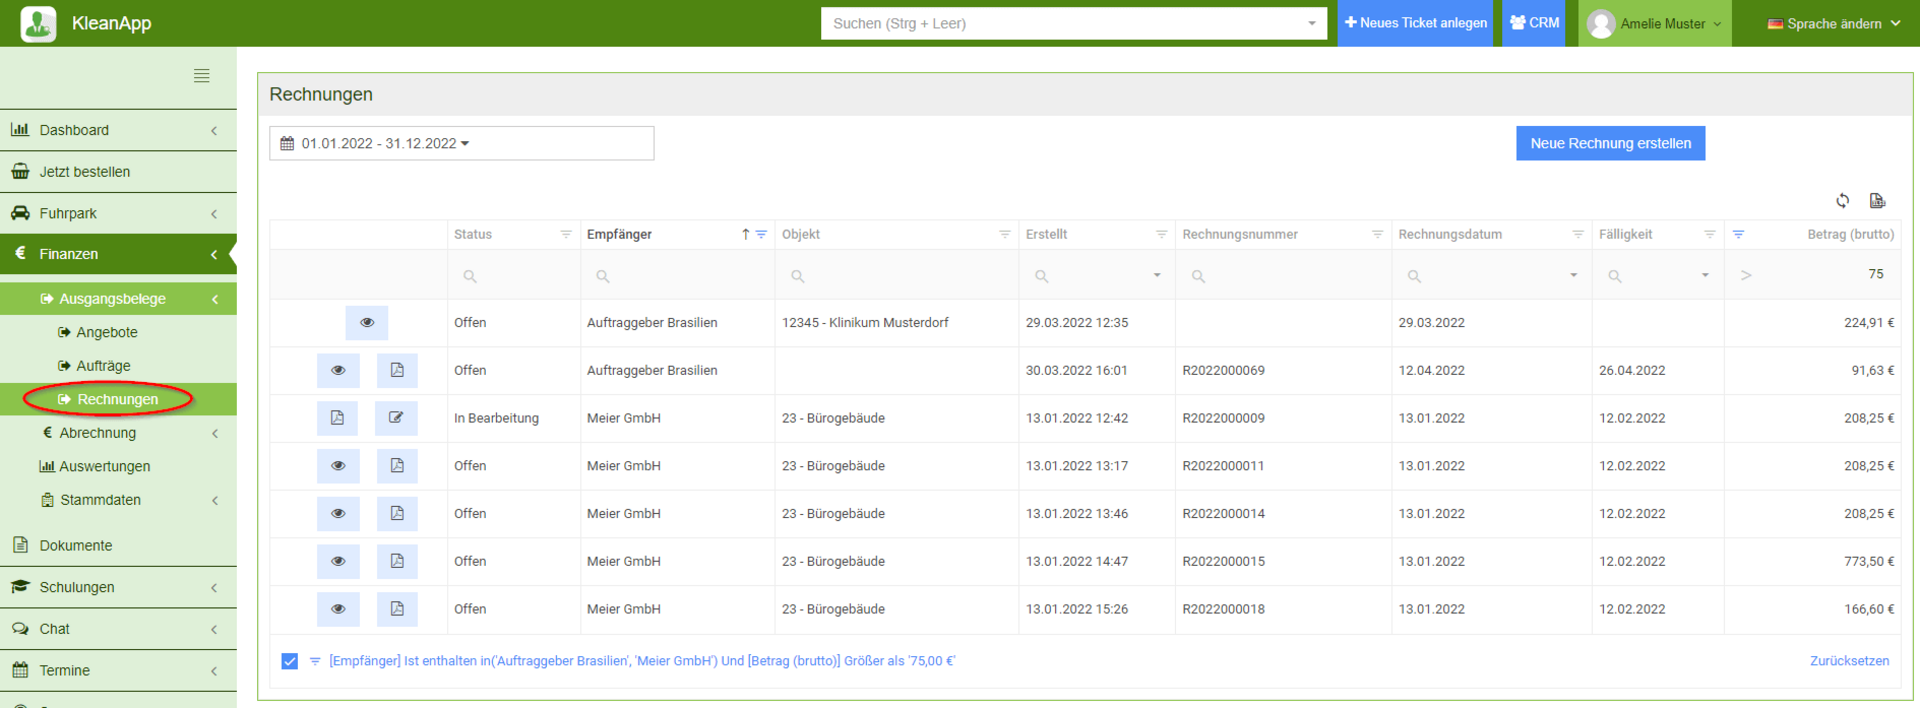Open Angebote in the sidebar

coord(106,333)
